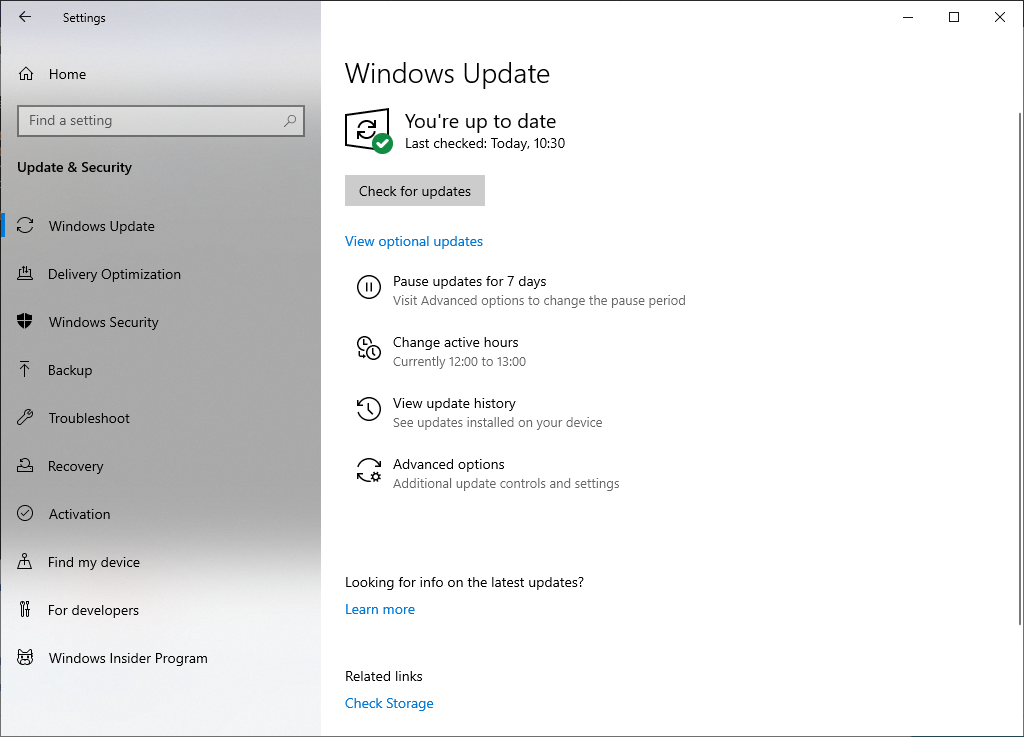Click the pause circle icon

tap(368, 287)
